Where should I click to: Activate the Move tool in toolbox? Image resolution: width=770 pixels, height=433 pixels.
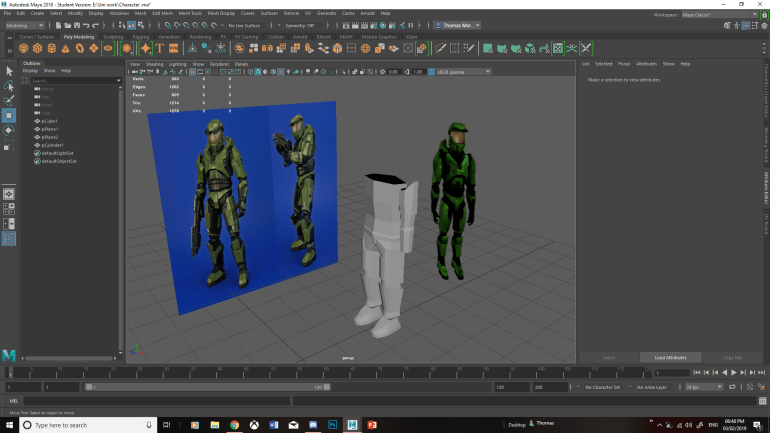point(9,116)
